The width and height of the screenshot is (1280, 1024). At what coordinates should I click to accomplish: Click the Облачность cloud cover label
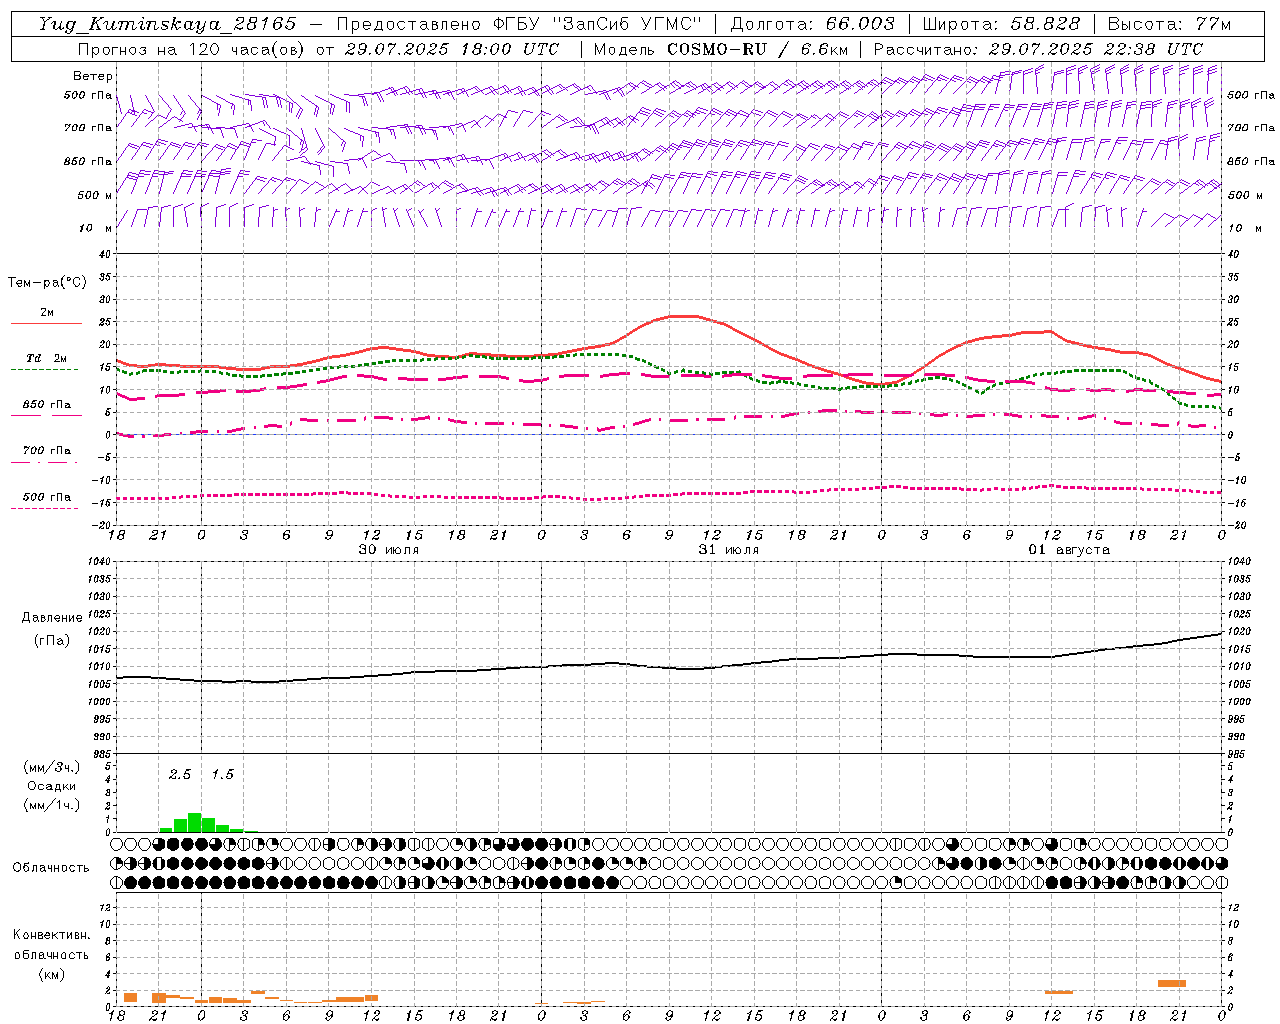pos(51,868)
